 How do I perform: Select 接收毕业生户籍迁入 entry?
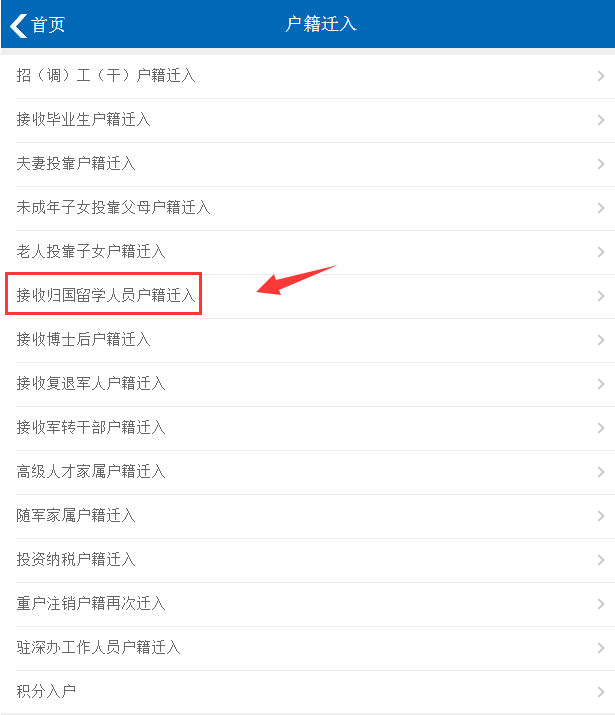tap(308, 120)
